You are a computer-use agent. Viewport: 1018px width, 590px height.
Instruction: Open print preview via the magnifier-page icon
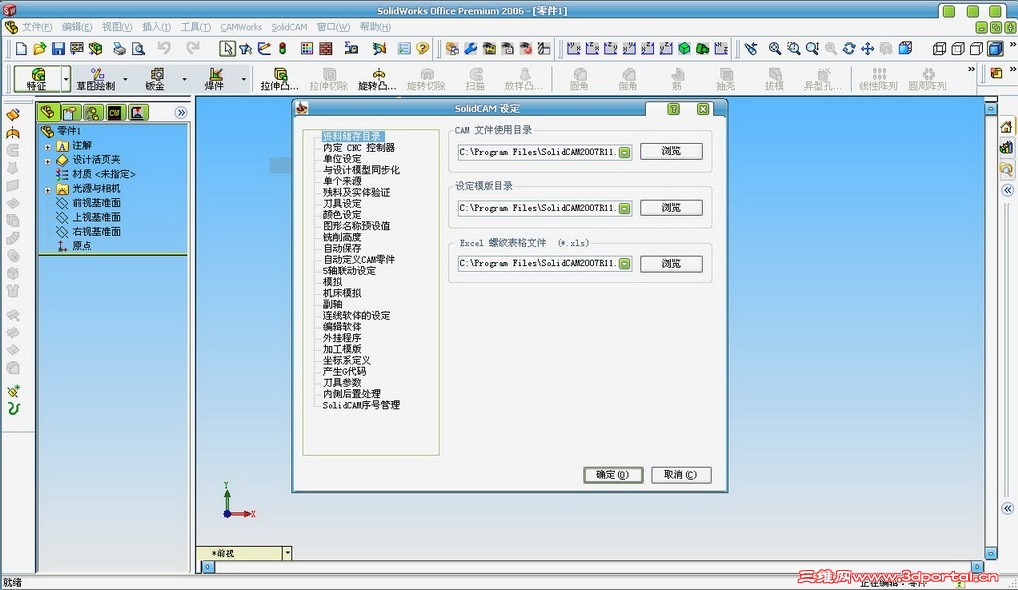138,49
